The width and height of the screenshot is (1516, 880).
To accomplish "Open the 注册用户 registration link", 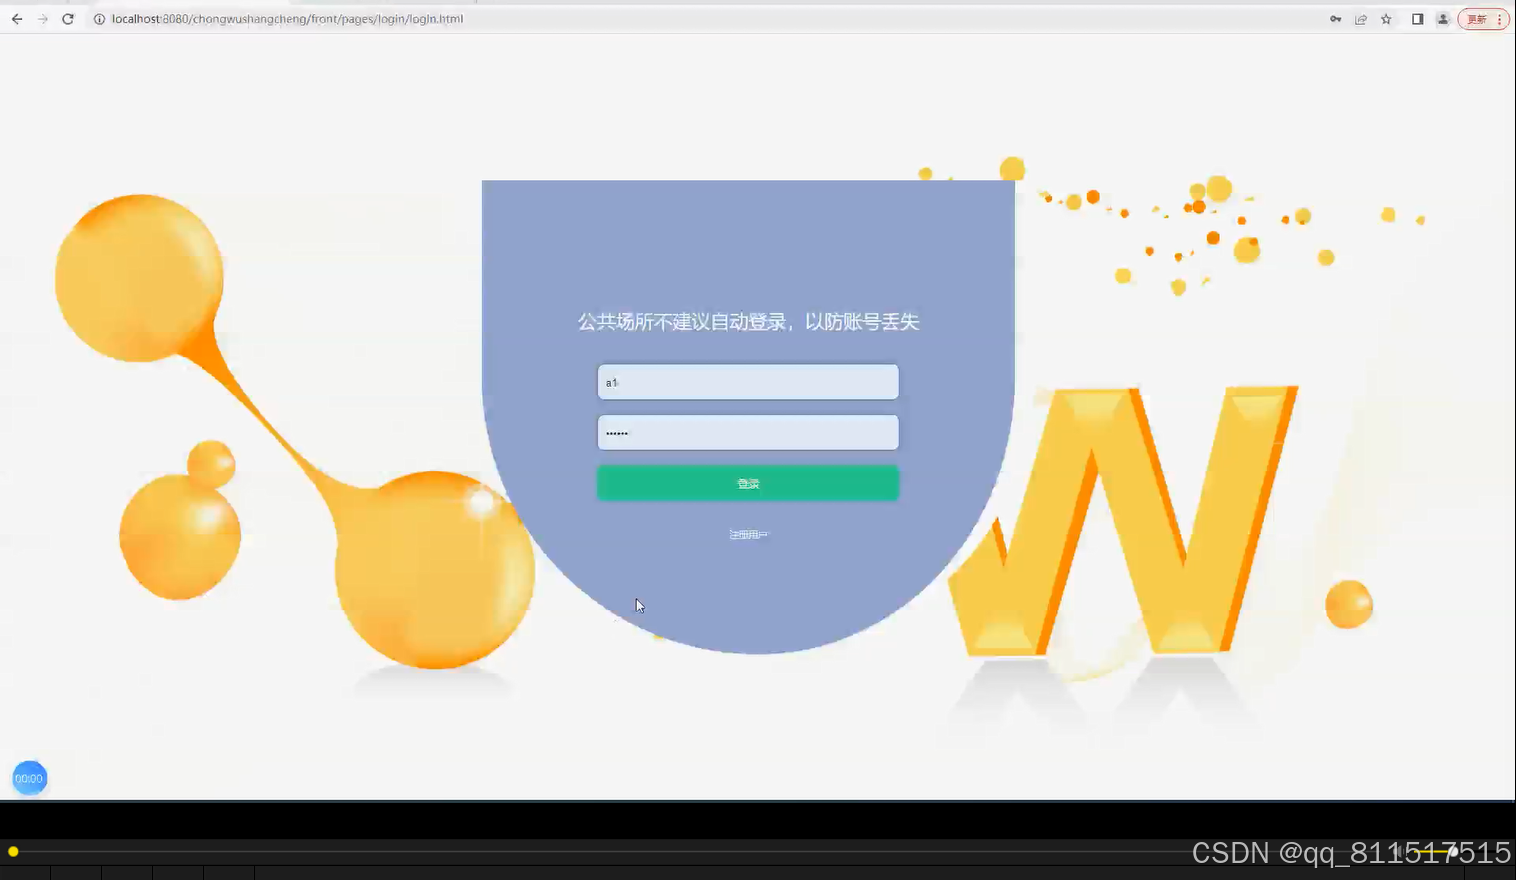I will [x=748, y=534].
